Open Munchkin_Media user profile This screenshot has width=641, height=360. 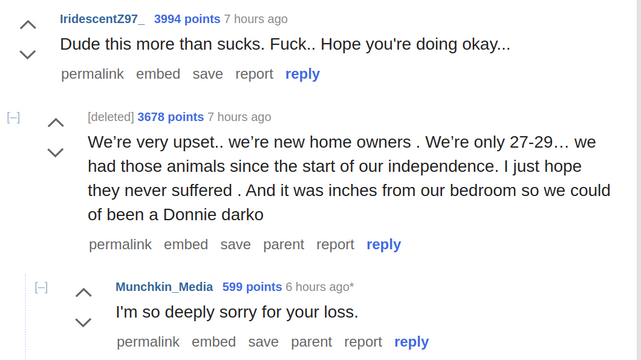click(164, 287)
